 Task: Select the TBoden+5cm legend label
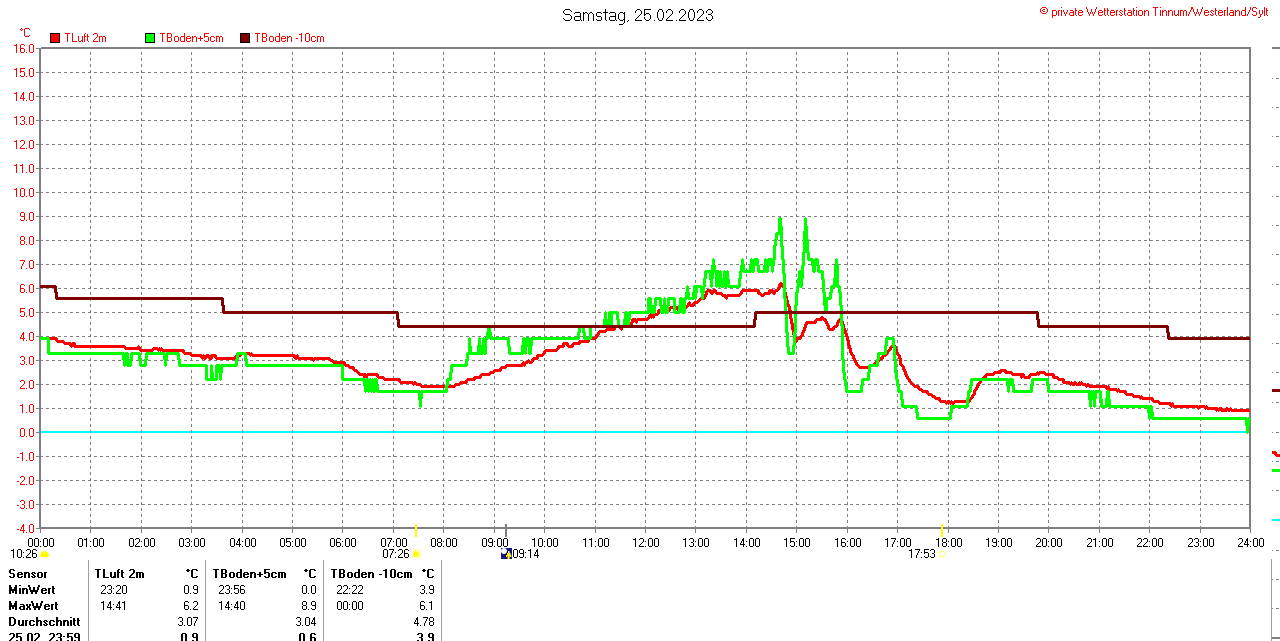pyautogui.click(x=191, y=38)
